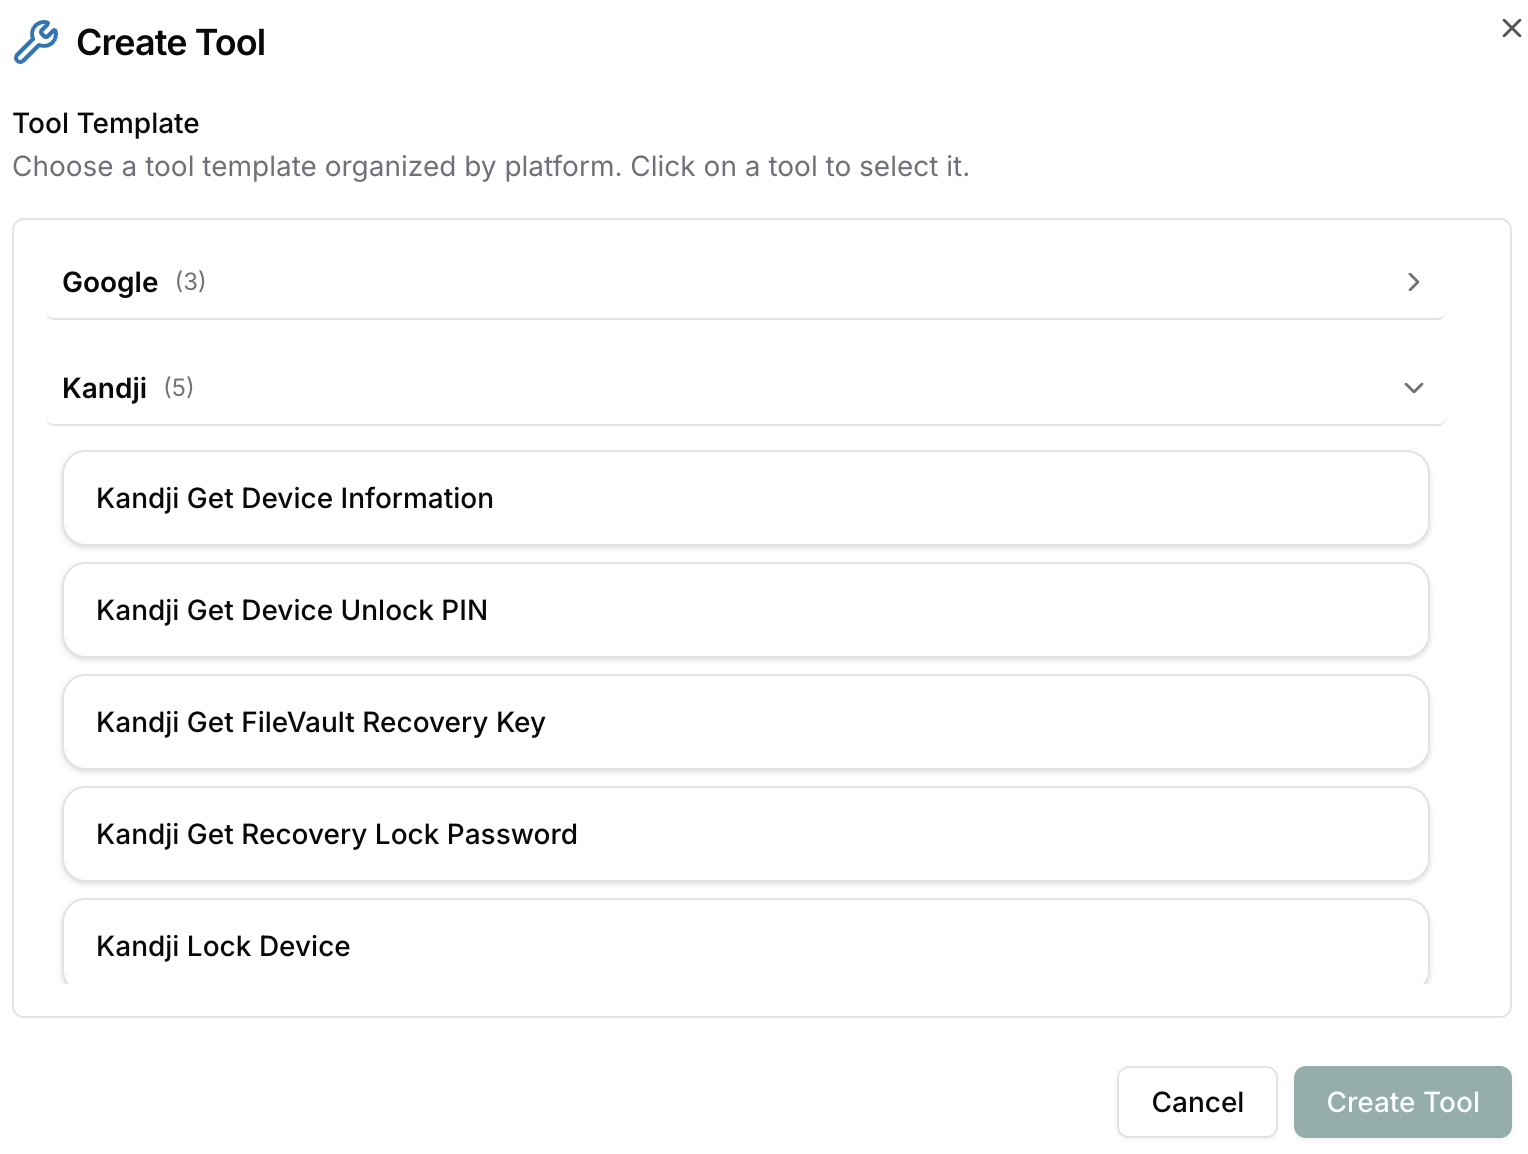Click the Google count indicator (3)
The image size is (1528, 1154).
190,282
